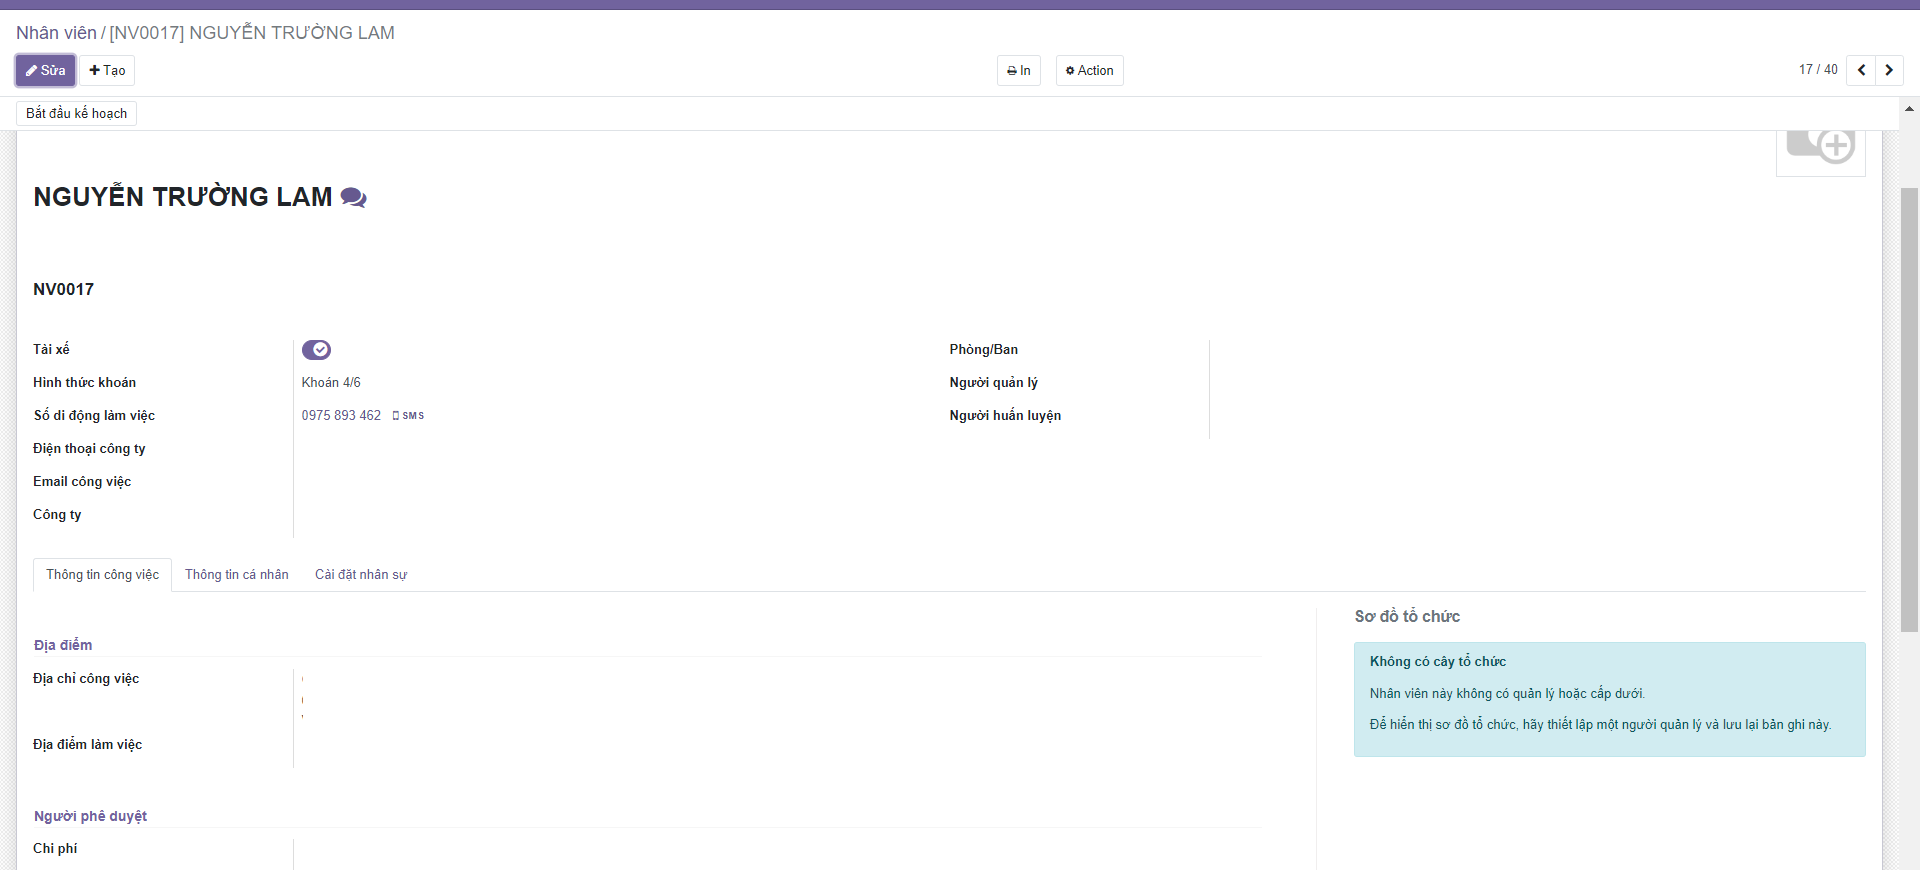
Task: Switch to Thông tin cá nhân tab
Action: coord(236,575)
